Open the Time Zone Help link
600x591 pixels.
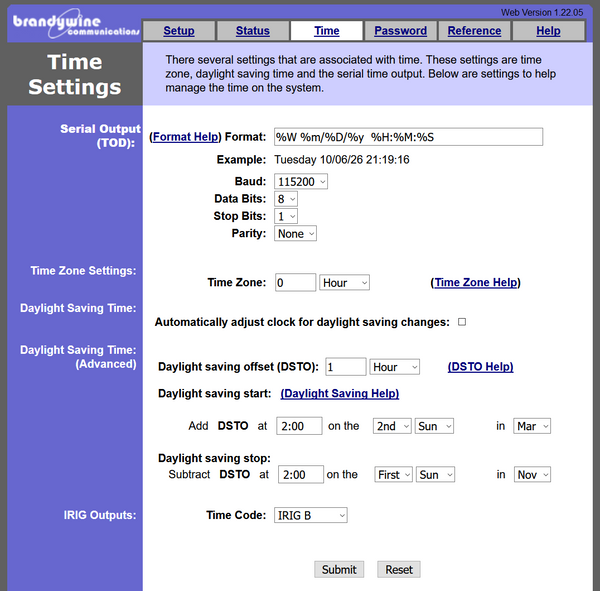pyautogui.click(x=475, y=282)
